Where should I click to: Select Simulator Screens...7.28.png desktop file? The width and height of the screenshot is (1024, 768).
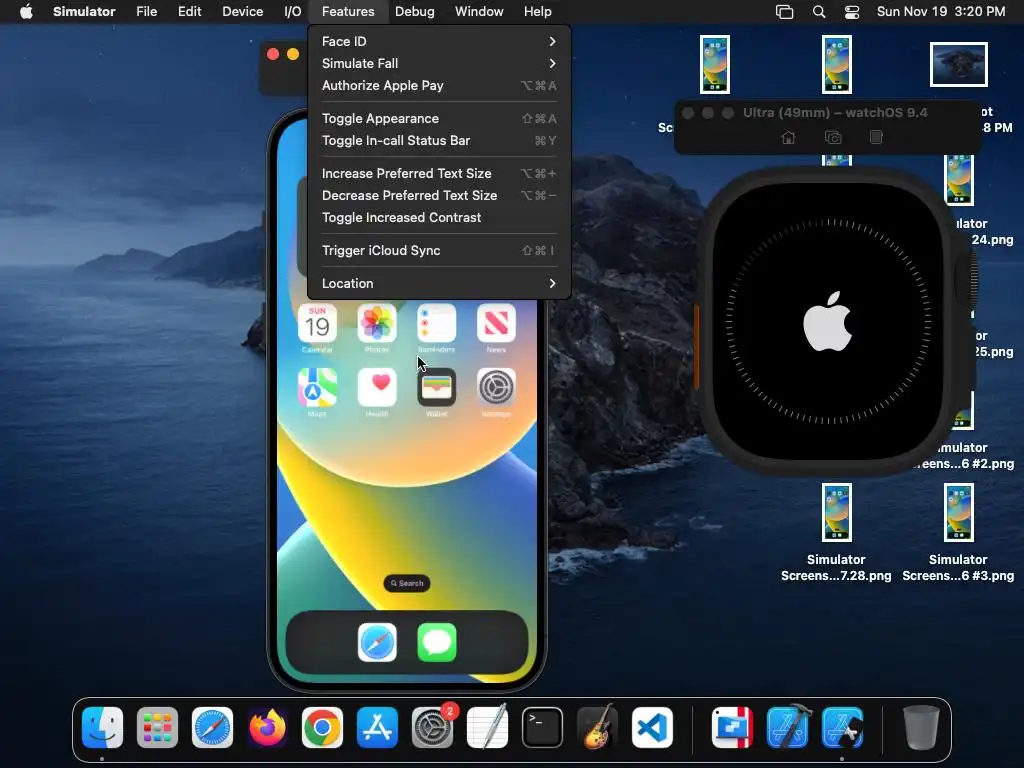coord(837,513)
